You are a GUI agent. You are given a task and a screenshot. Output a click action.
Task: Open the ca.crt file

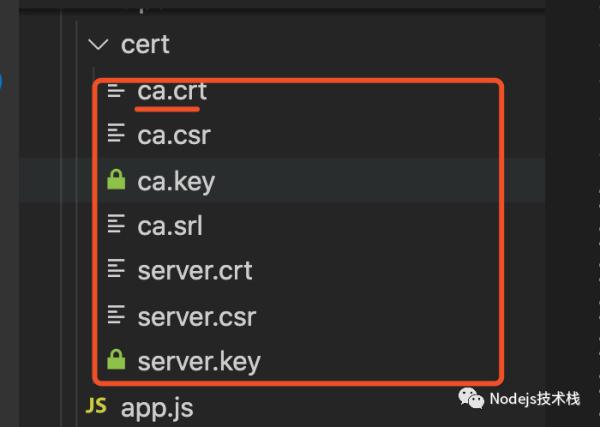pyautogui.click(x=172, y=90)
